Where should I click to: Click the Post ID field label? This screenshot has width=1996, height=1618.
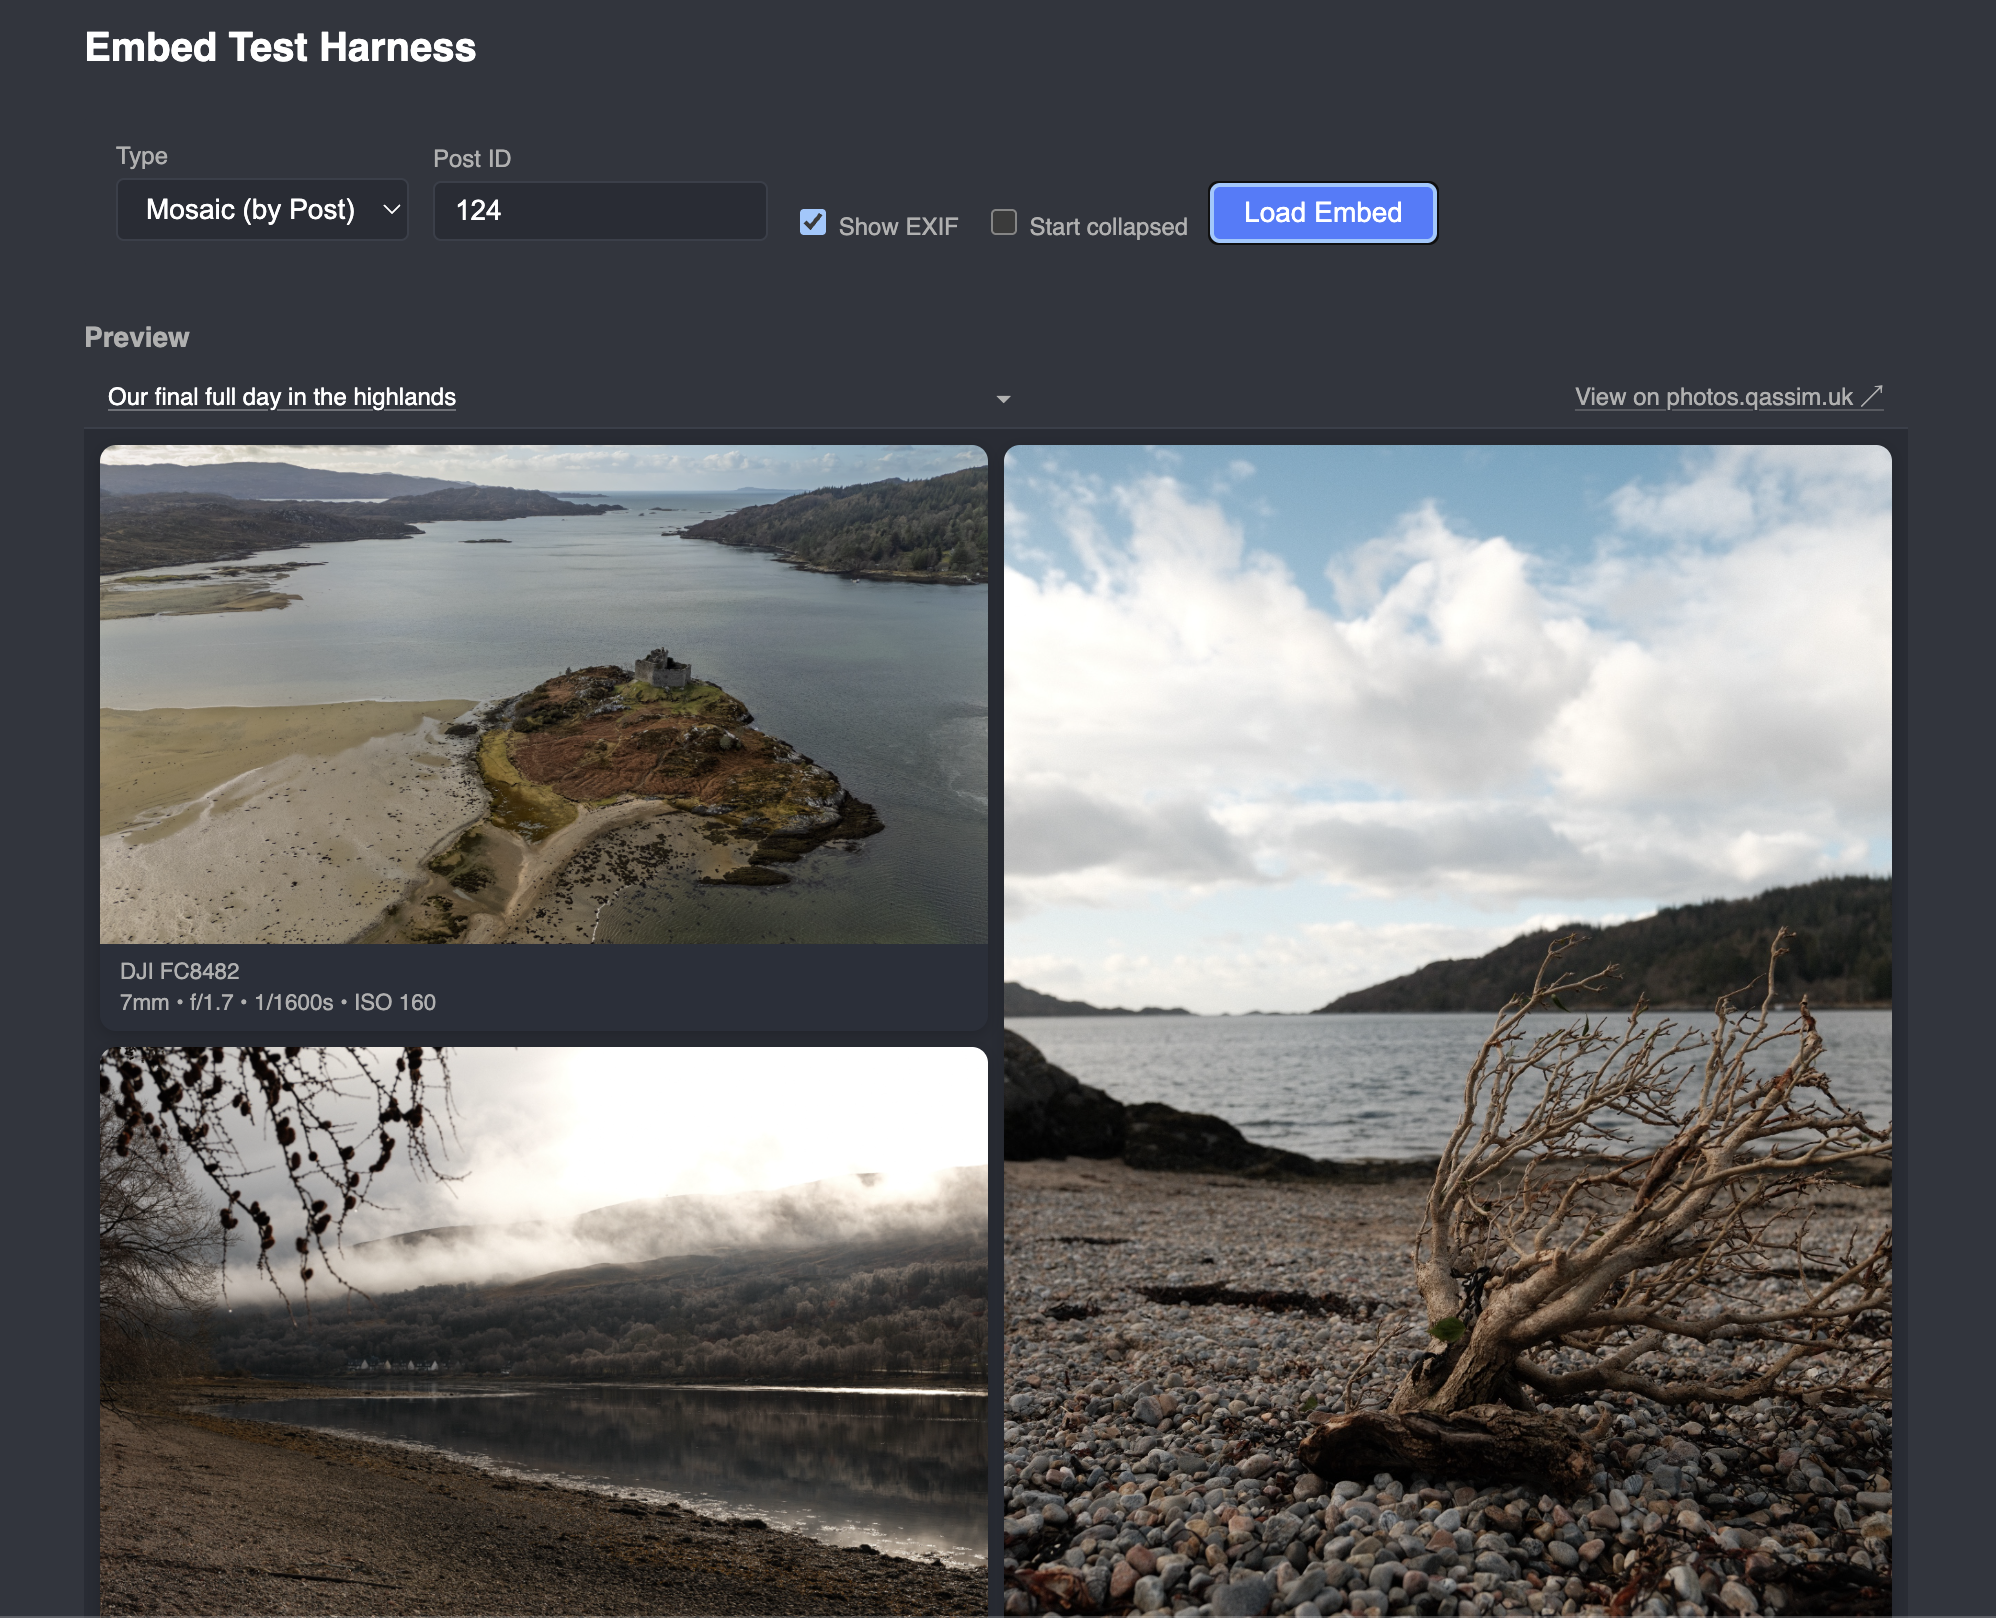pos(472,159)
